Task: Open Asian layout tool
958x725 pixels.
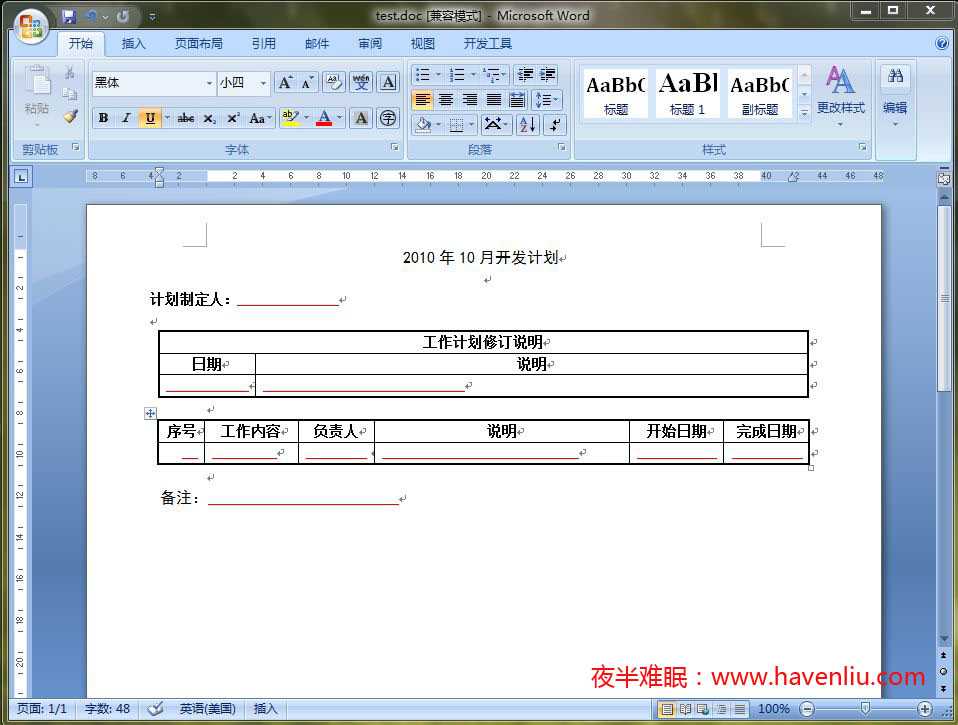Action: 495,125
